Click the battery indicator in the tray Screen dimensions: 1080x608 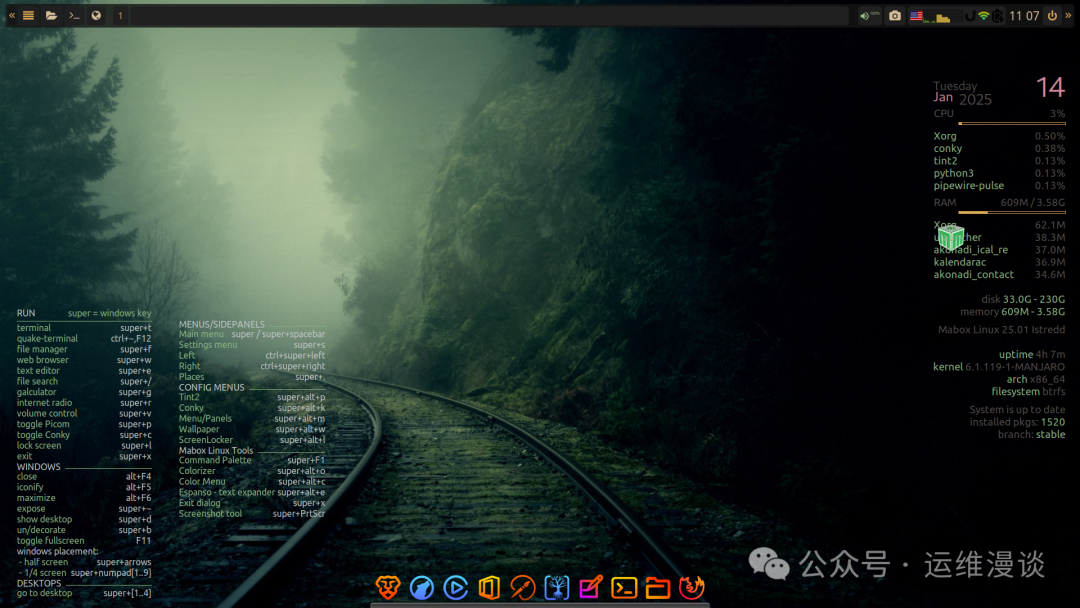[997, 15]
